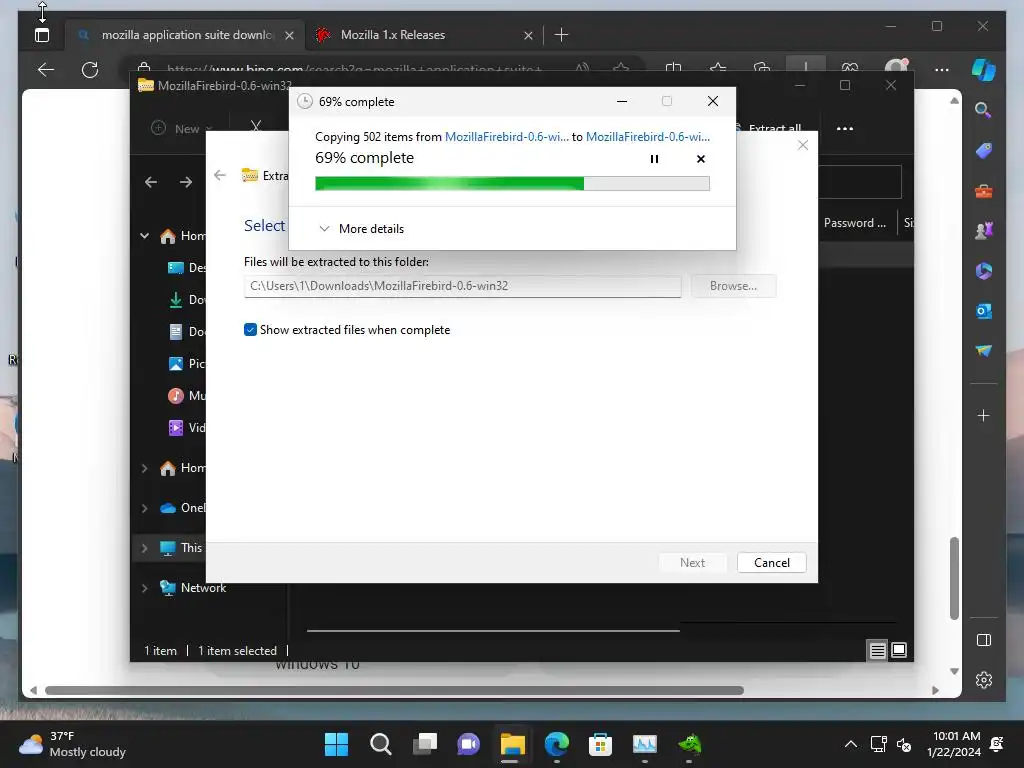Close the extract wizard dialog
Image resolution: width=1024 pixels, height=768 pixels.
click(x=803, y=145)
